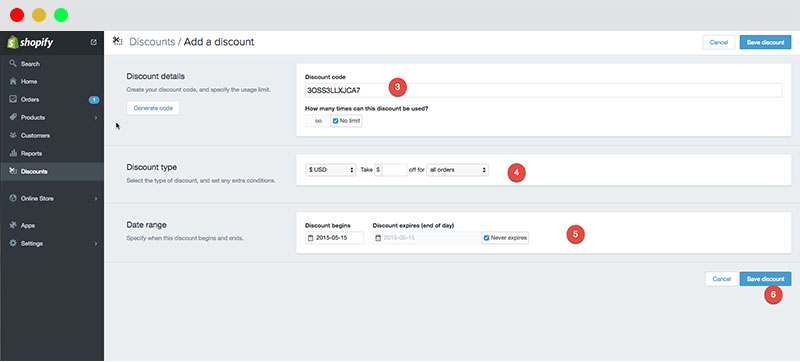Click the Search magnifier icon
The height and width of the screenshot is (362, 800).
(x=13, y=64)
